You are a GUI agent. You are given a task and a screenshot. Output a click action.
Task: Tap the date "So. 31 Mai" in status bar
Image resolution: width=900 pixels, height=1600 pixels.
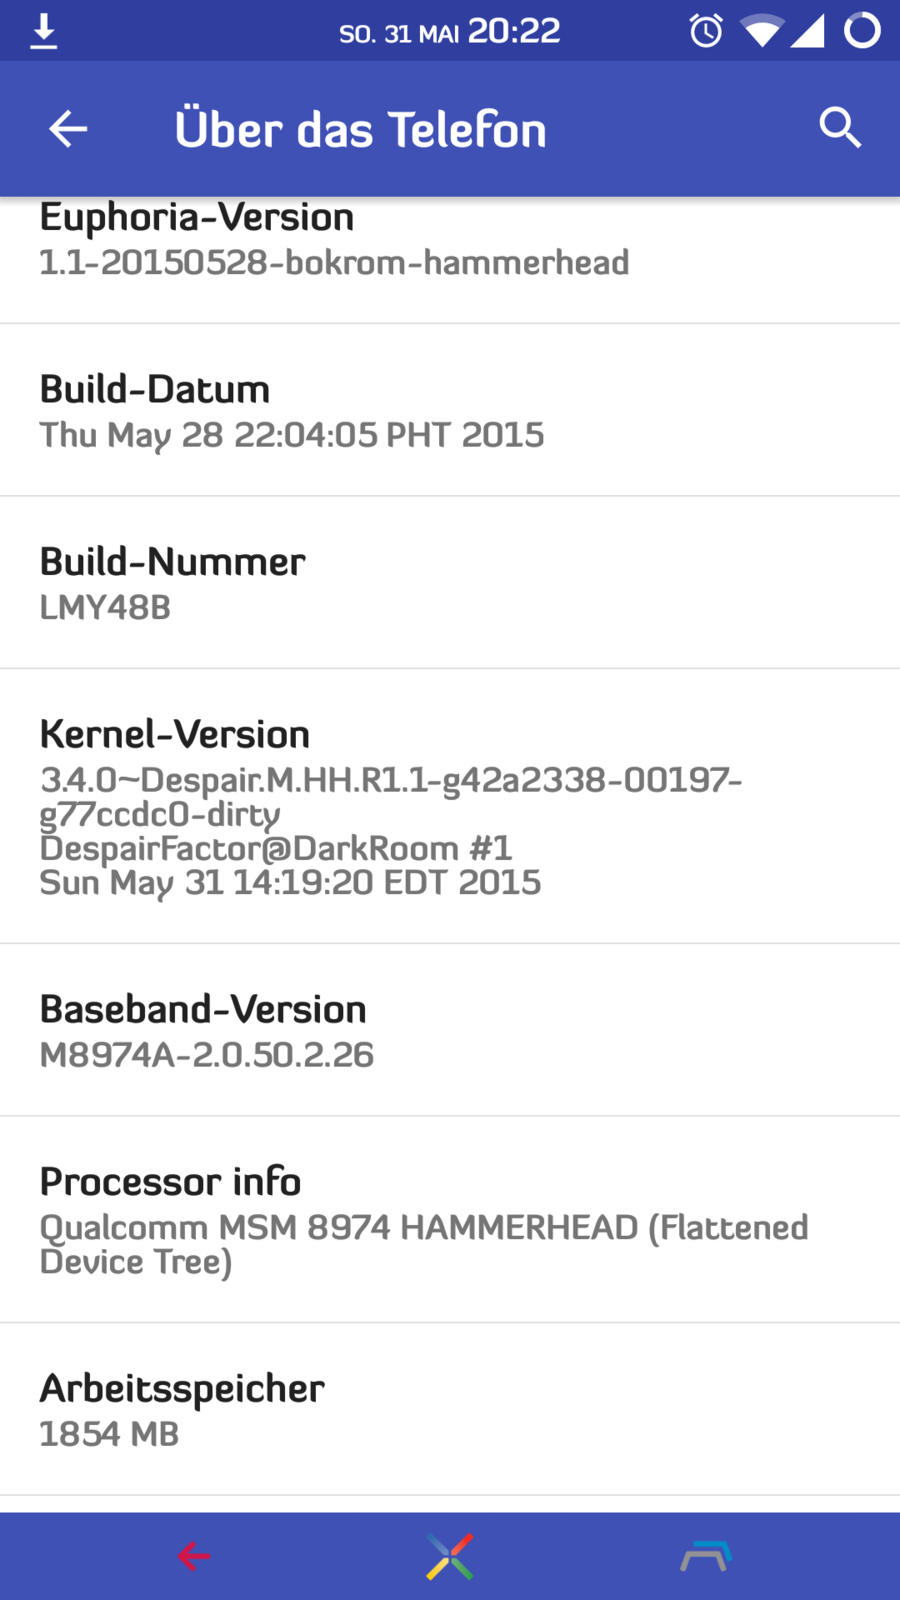(x=398, y=34)
